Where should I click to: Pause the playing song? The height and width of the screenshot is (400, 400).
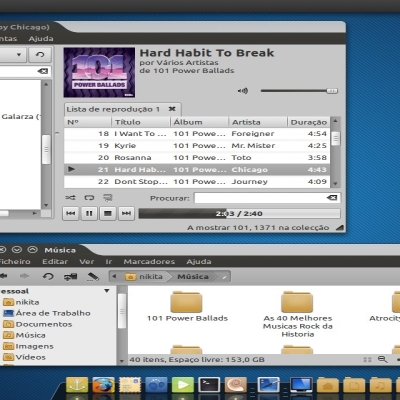point(89,214)
